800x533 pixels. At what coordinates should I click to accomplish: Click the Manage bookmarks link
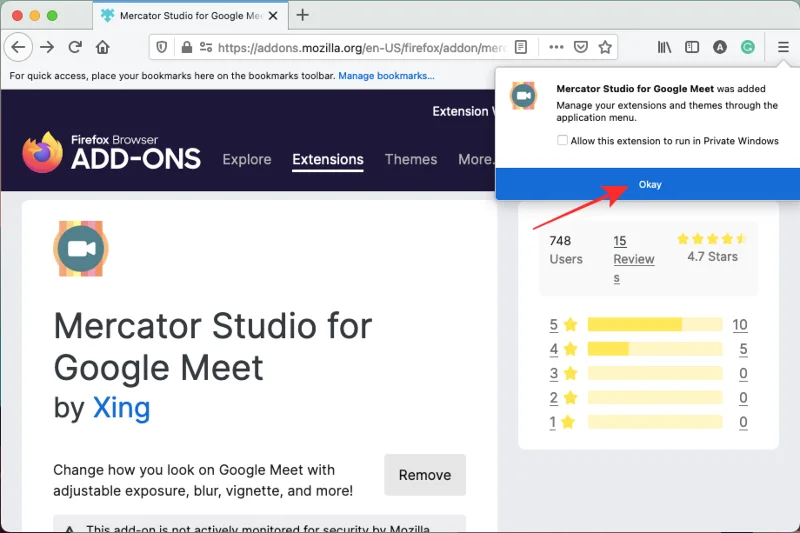pyautogui.click(x=385, y=76)
